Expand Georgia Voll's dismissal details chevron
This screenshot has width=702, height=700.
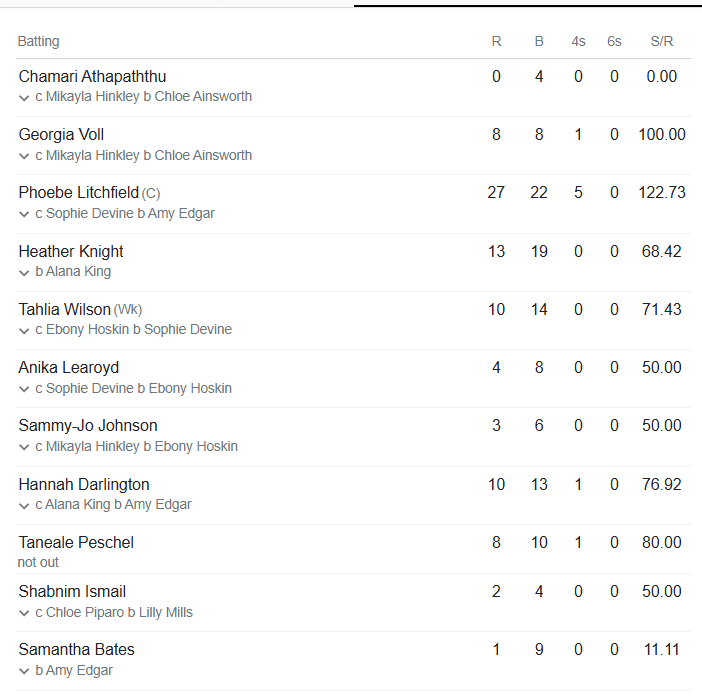pyautogui.click(x=24, y=156)
